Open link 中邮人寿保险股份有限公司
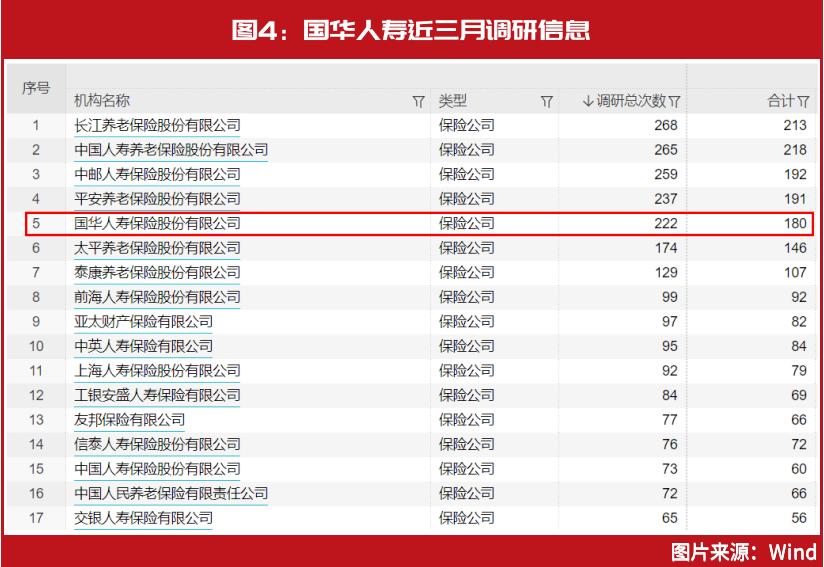The image size is (824, 567). click(157, 174)
